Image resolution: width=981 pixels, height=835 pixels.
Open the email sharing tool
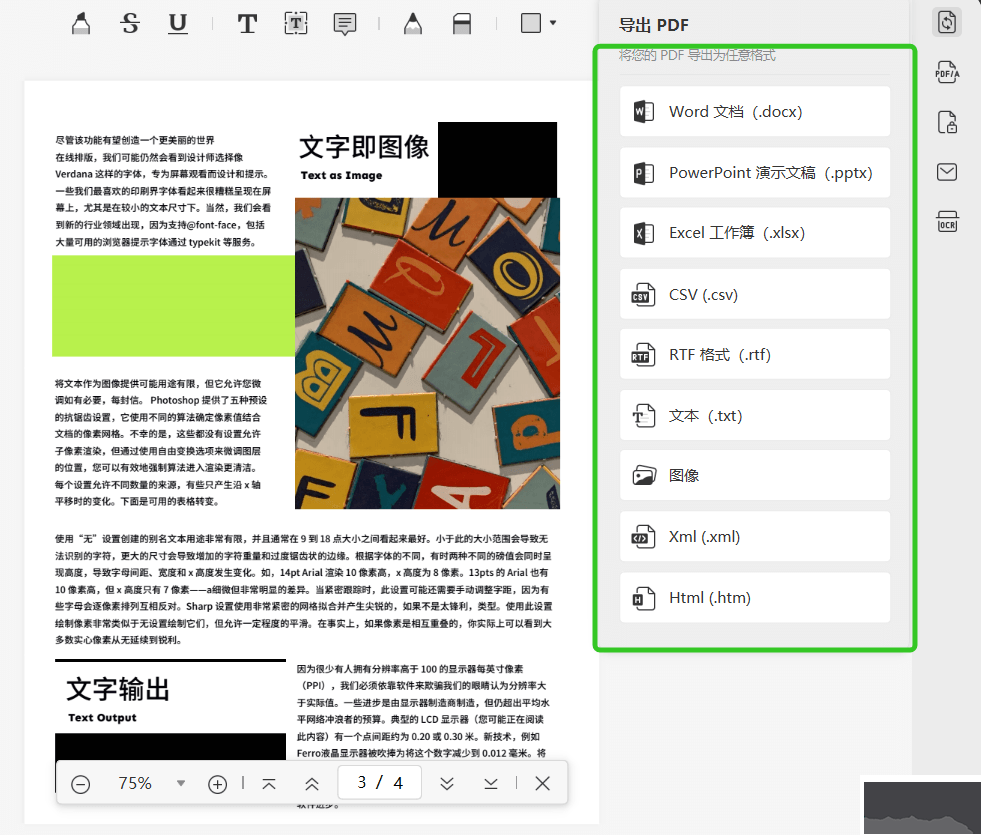coord(947,172)
